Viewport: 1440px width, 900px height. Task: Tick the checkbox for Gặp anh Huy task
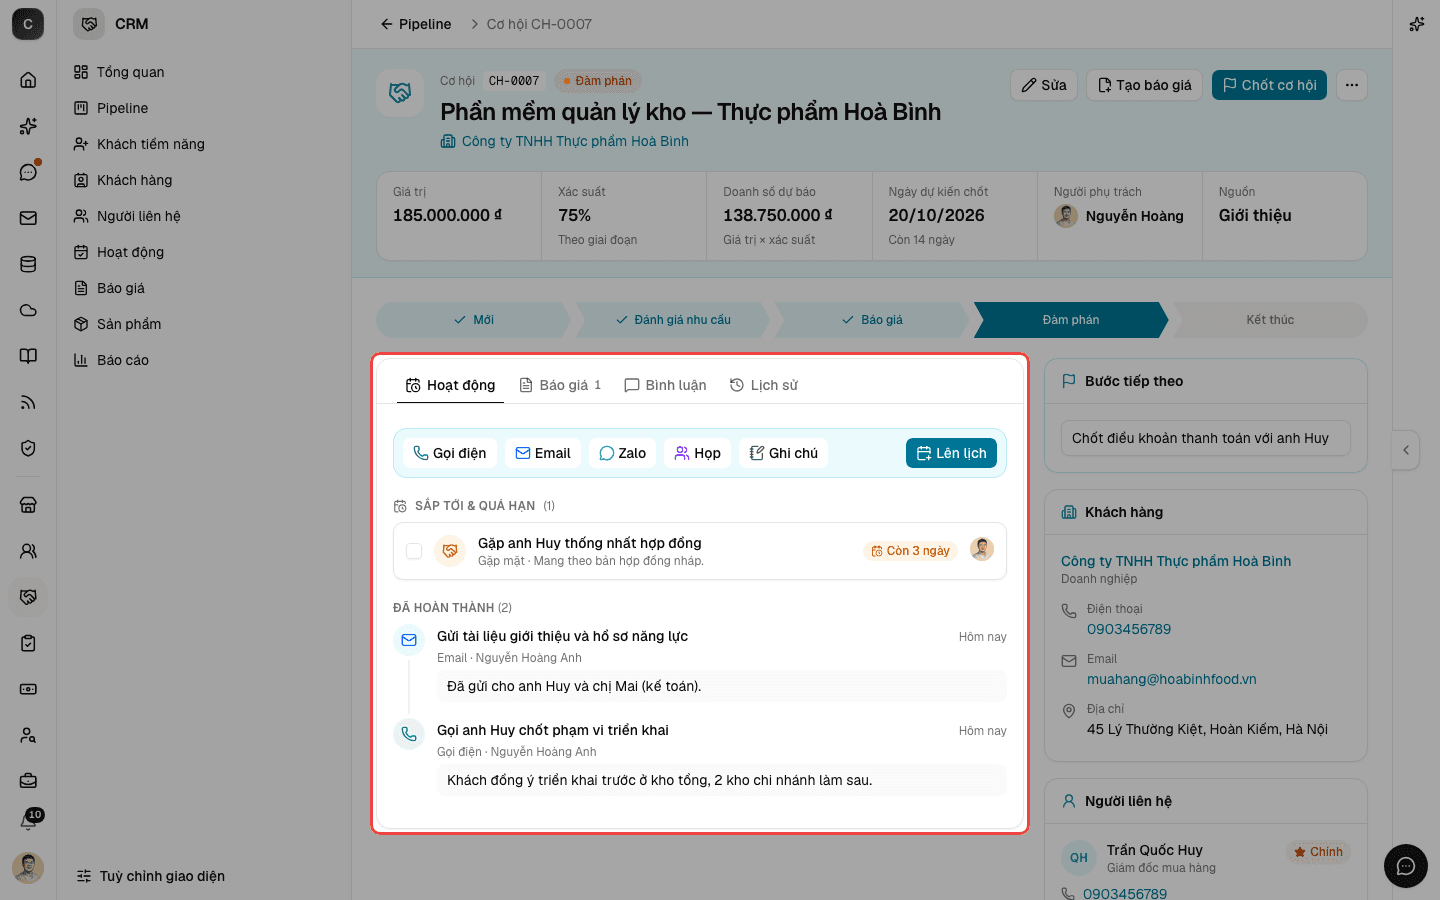[x=414, y=551]
